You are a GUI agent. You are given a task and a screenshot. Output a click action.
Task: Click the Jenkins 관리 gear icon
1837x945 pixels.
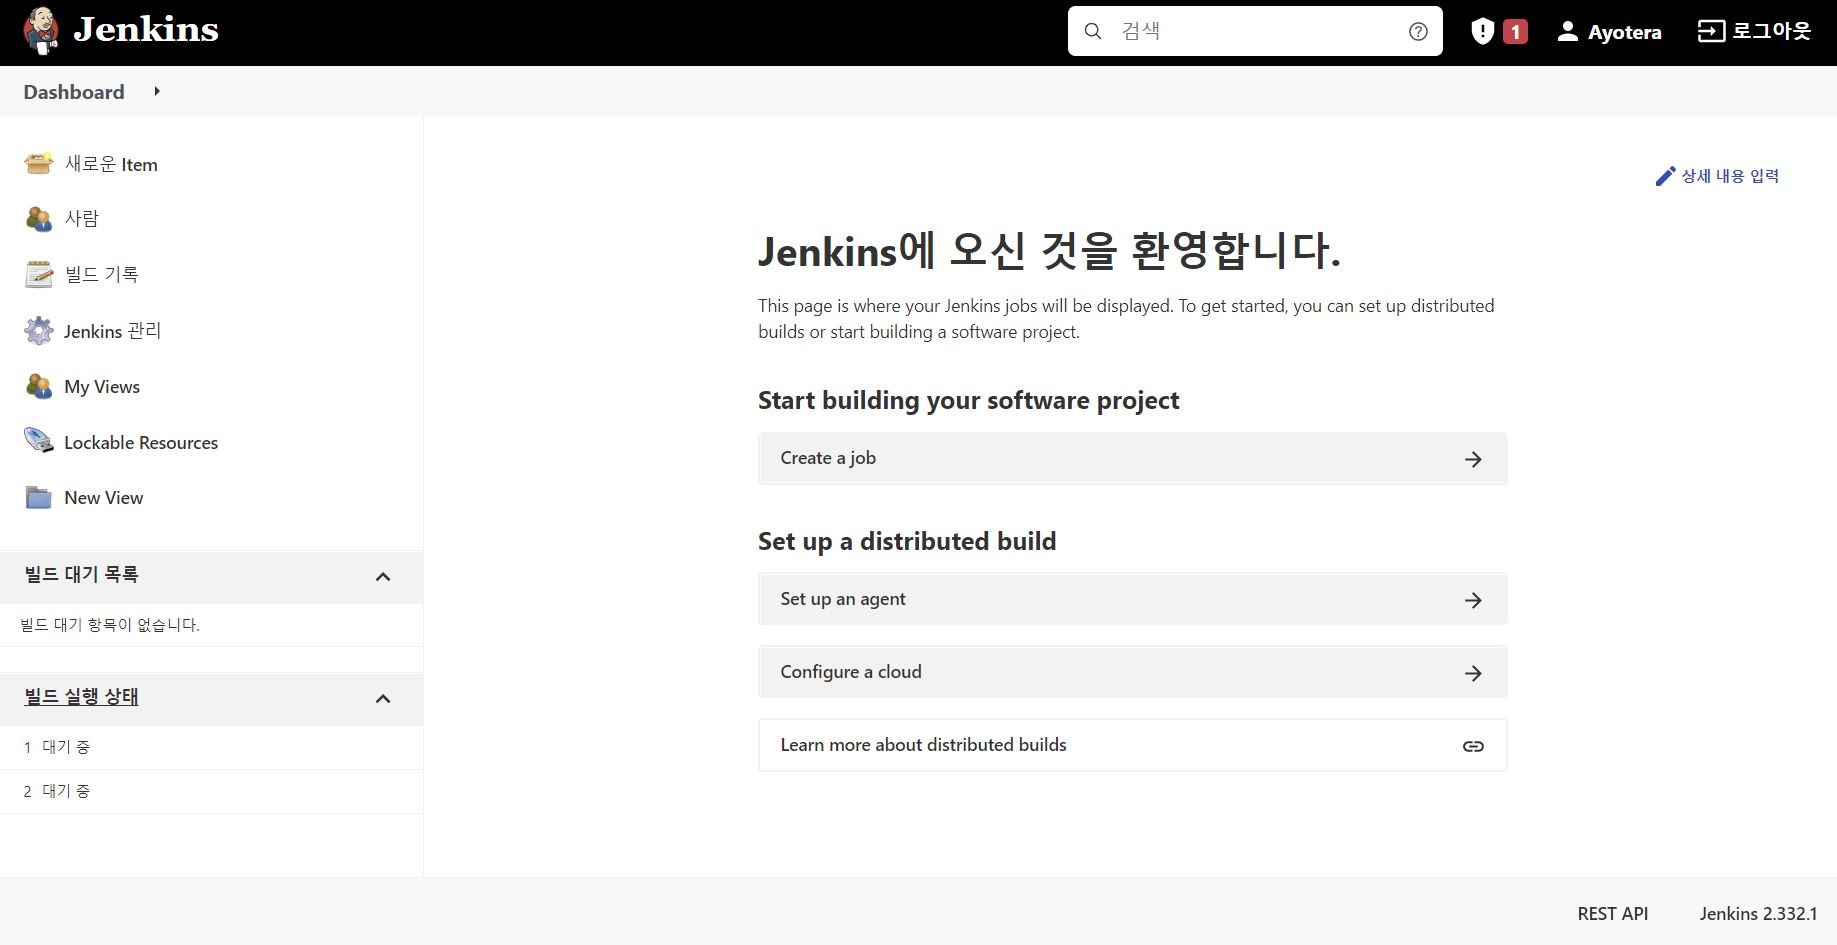38,330
